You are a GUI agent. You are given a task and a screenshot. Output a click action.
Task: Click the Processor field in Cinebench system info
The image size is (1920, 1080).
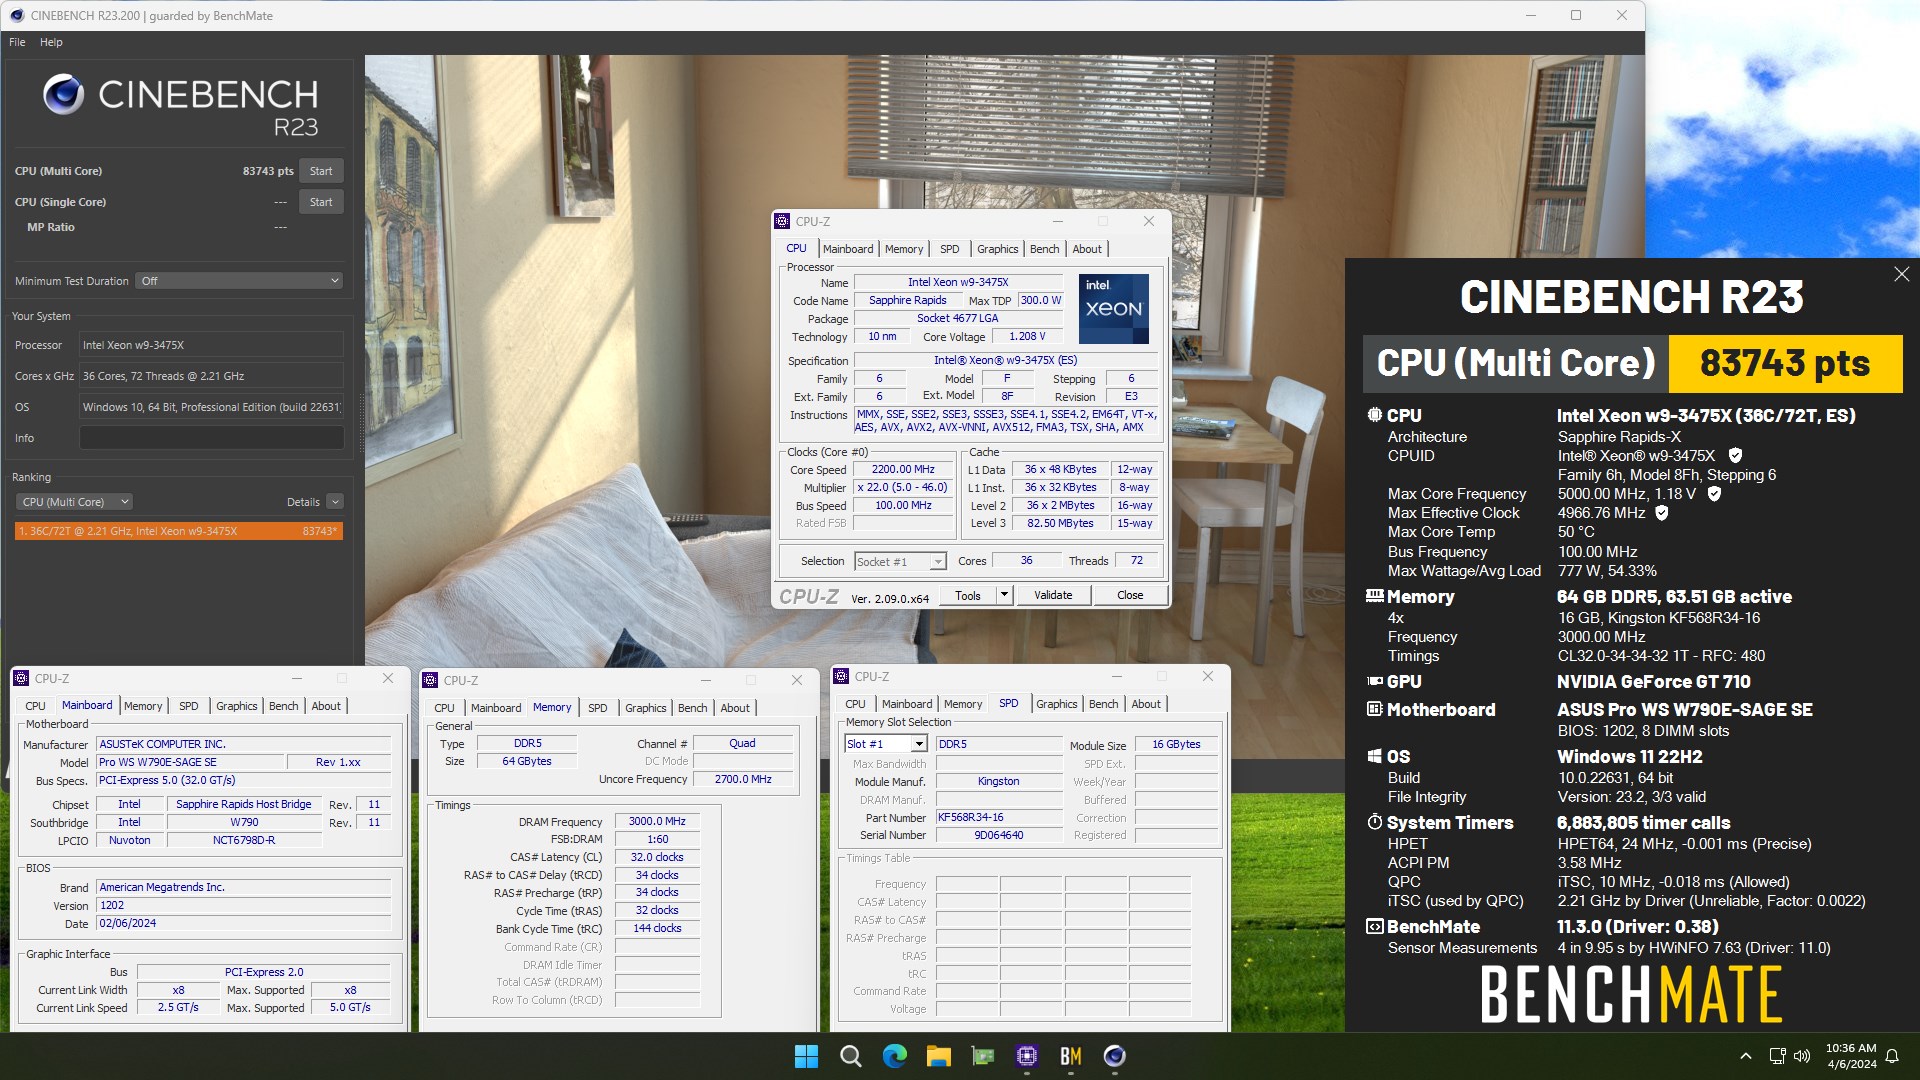[x=211, y=345]
